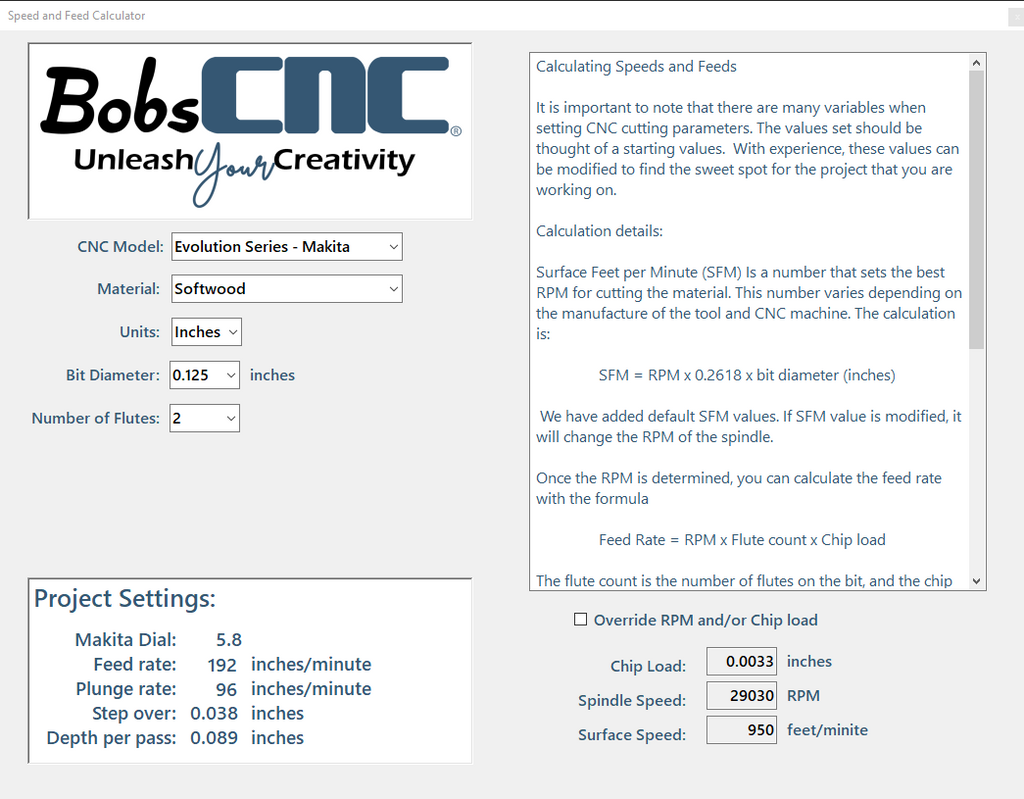Image resolution: width=1024 pixels, height=799 pixels.
Task: Click the Depth per pass value 0.089
Action: click(214, 738)
